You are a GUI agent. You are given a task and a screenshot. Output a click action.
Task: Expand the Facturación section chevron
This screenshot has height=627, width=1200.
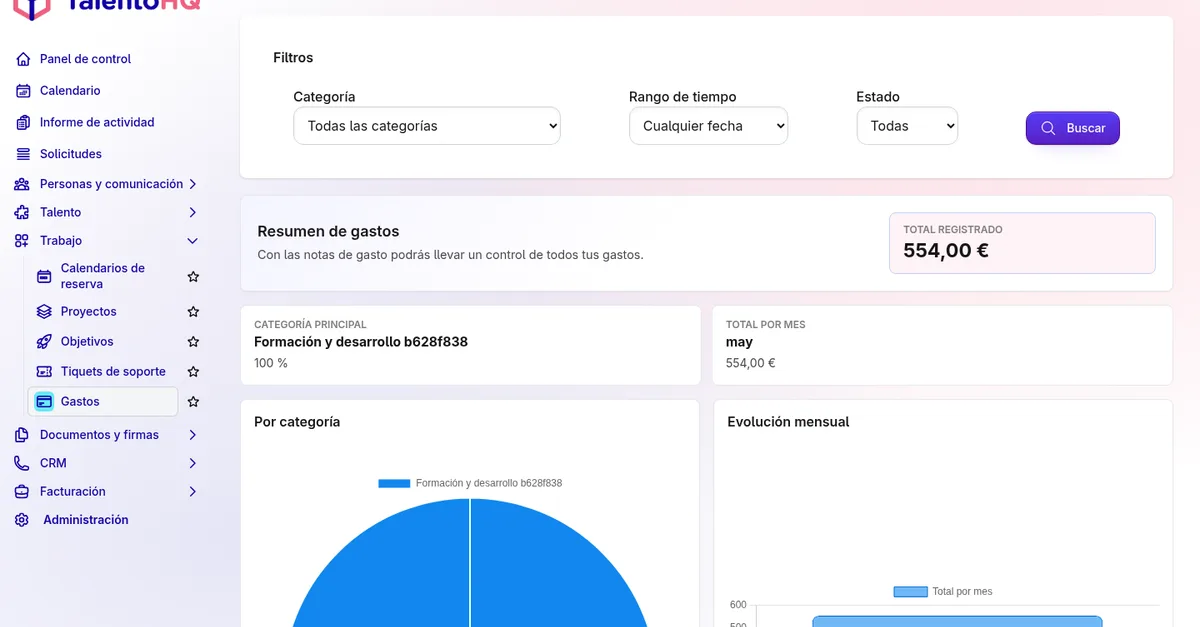(x=193, y=492)
